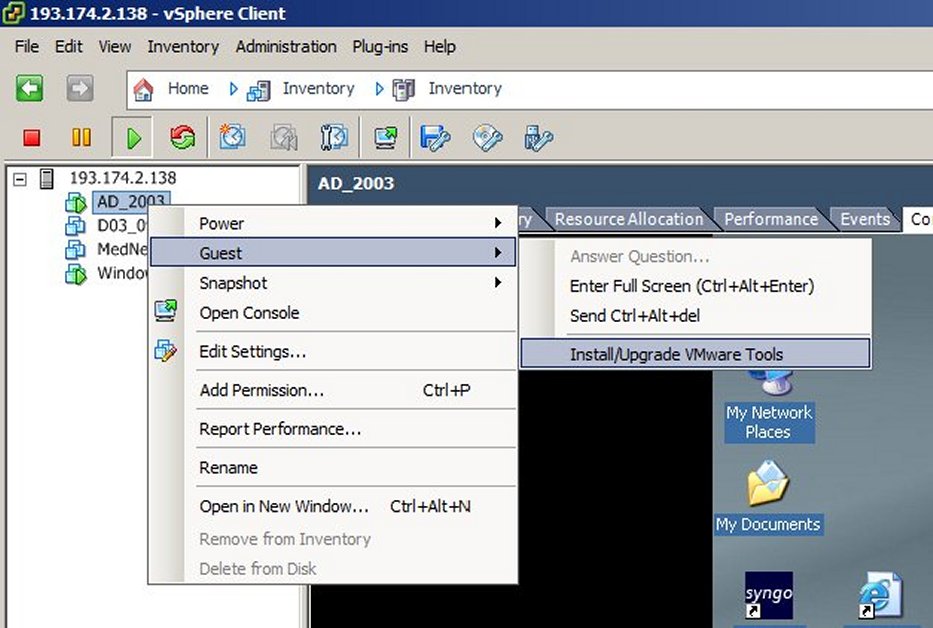This screenshot has height=628, width=933.
Task: Select the Windo virtual machine entry
Action: coord(122,273)
